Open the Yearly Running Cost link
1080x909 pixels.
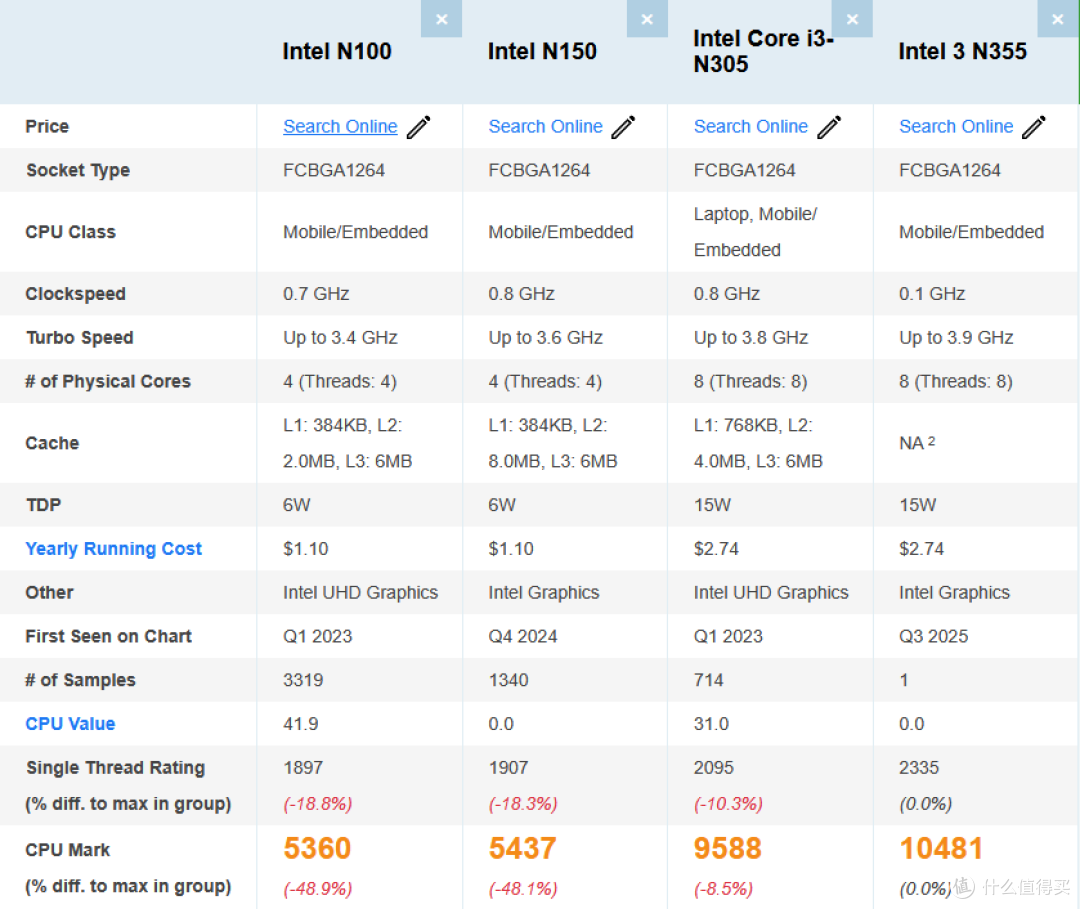[x=114, y=549]
